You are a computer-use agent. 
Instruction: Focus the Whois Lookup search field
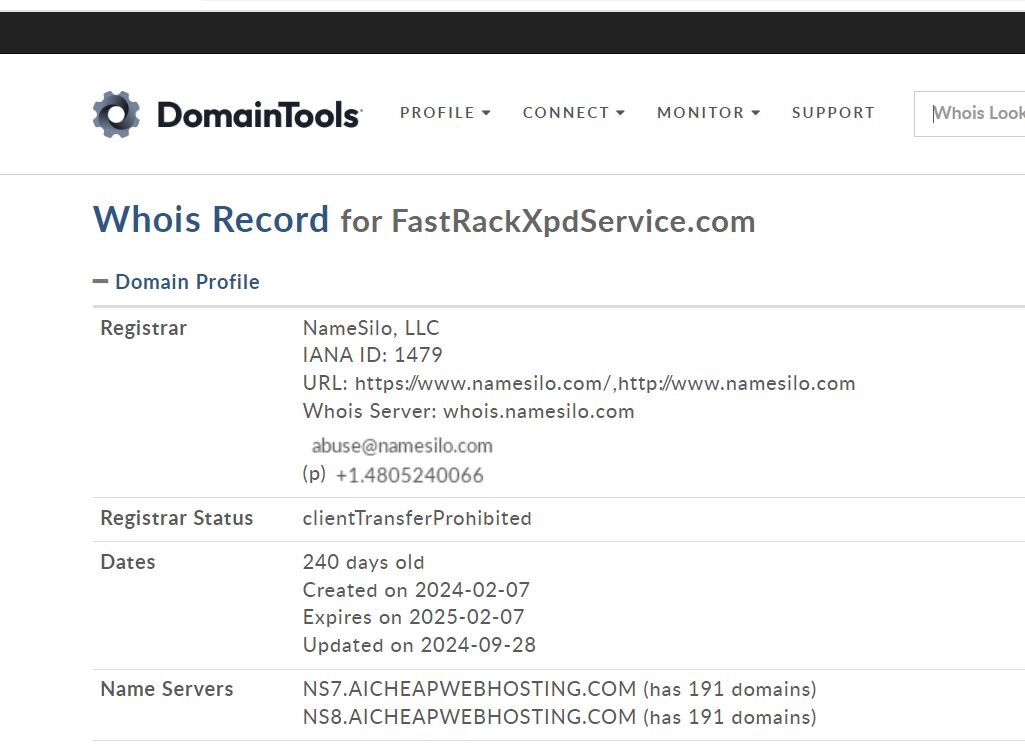point(969,114)
